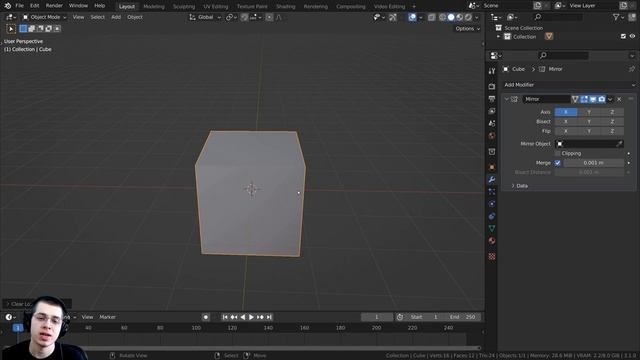This screenshot has width=640, height=360.
Task: Open the Edit menu
Action: [x=35, y=6]
